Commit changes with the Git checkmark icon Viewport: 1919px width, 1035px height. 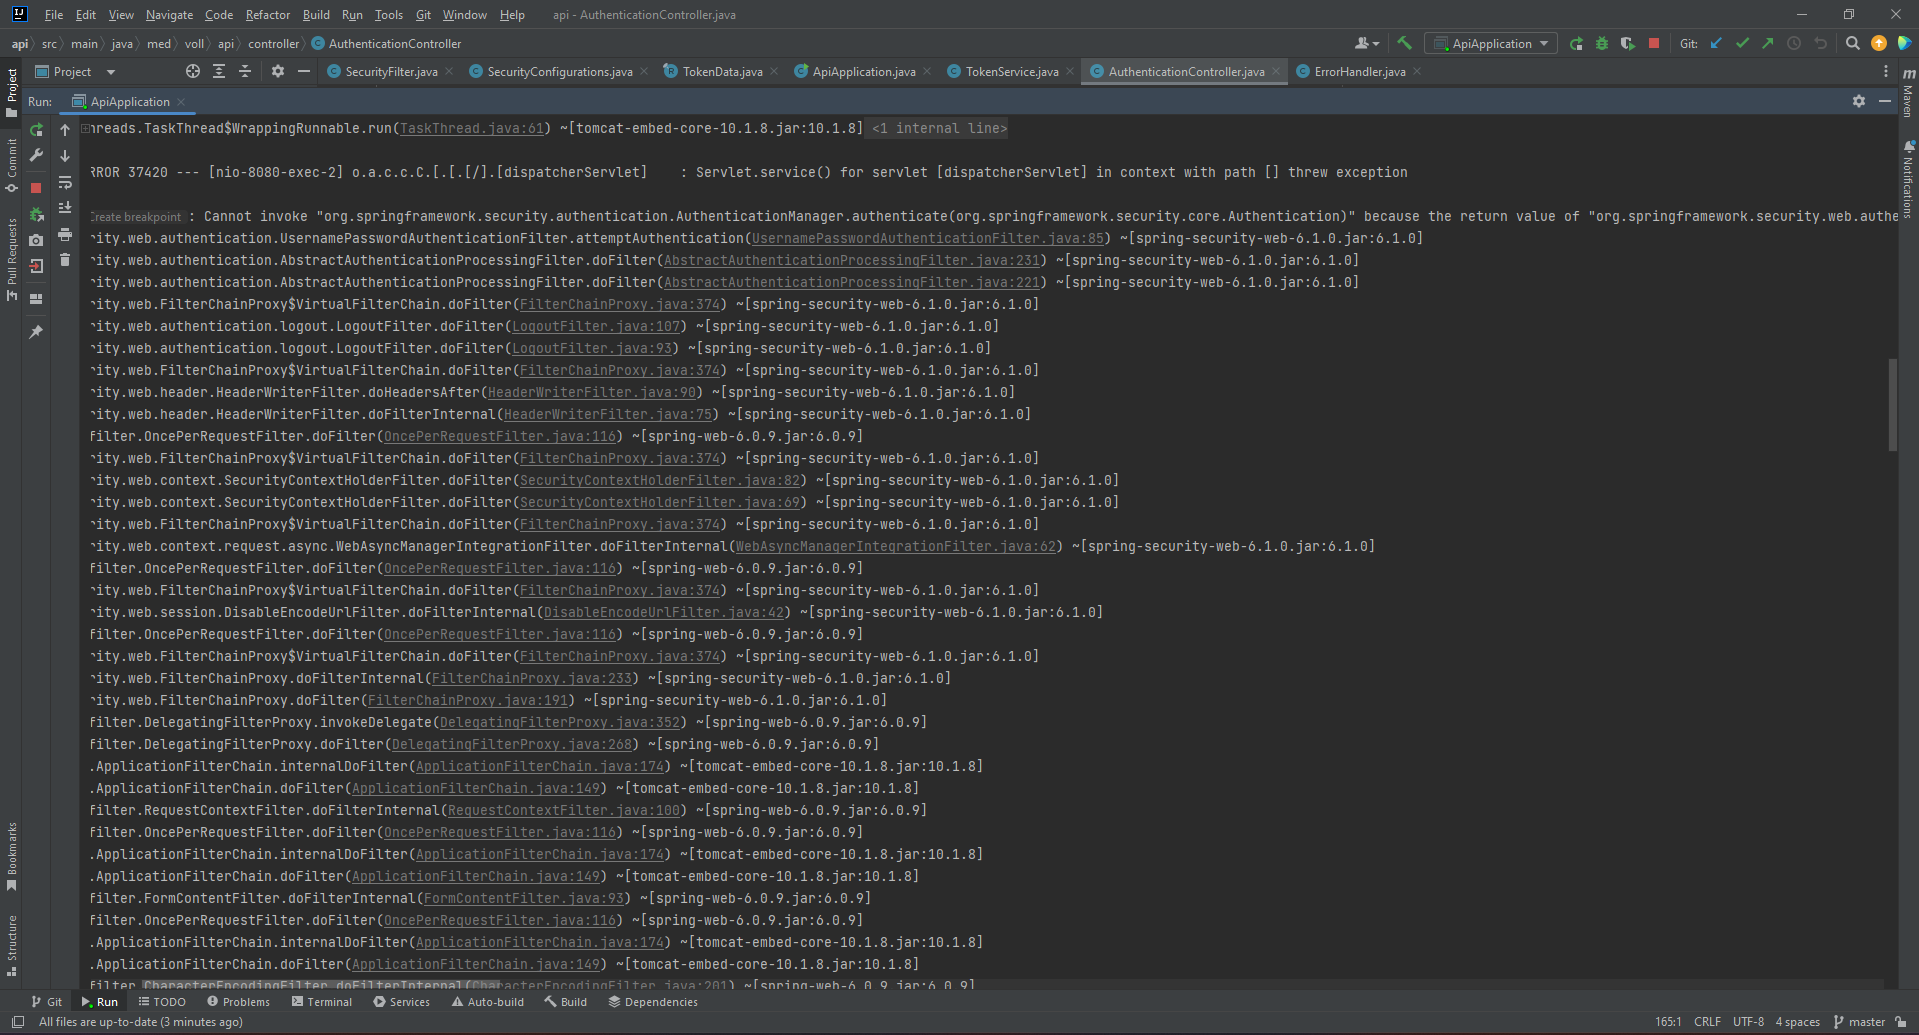coord(1742,43)
